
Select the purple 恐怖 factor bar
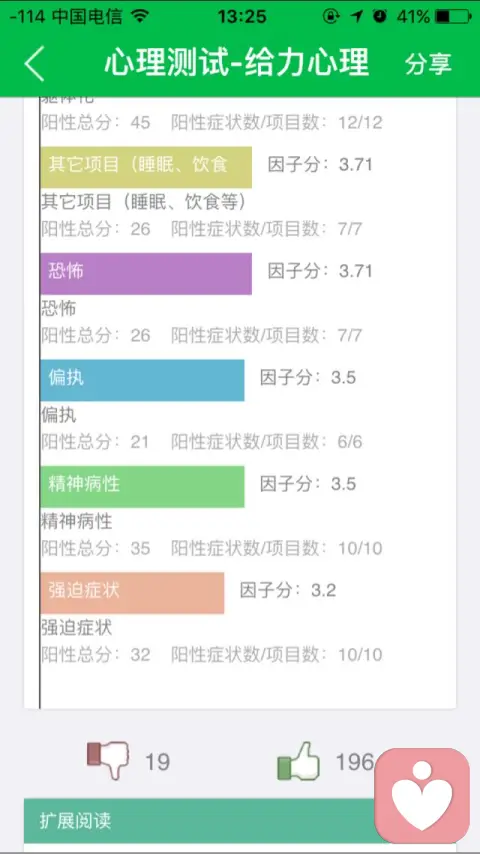pyautogui.click(x=146, y=273)
